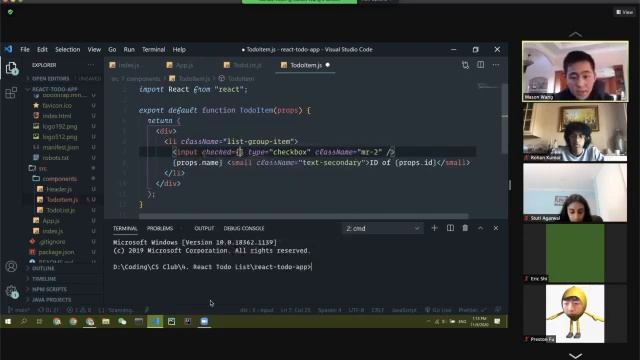Screen dimensions: 640x360
Task: Click the VS Code logo in the title bar
Action: [9, 49]
